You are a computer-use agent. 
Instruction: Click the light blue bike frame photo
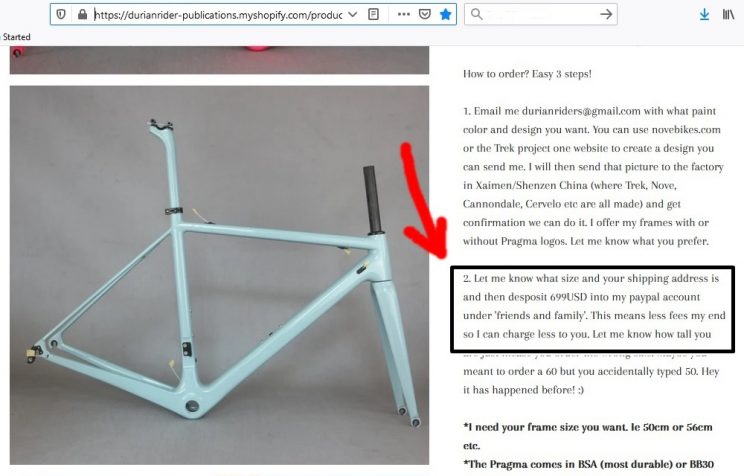click(219, 275)
